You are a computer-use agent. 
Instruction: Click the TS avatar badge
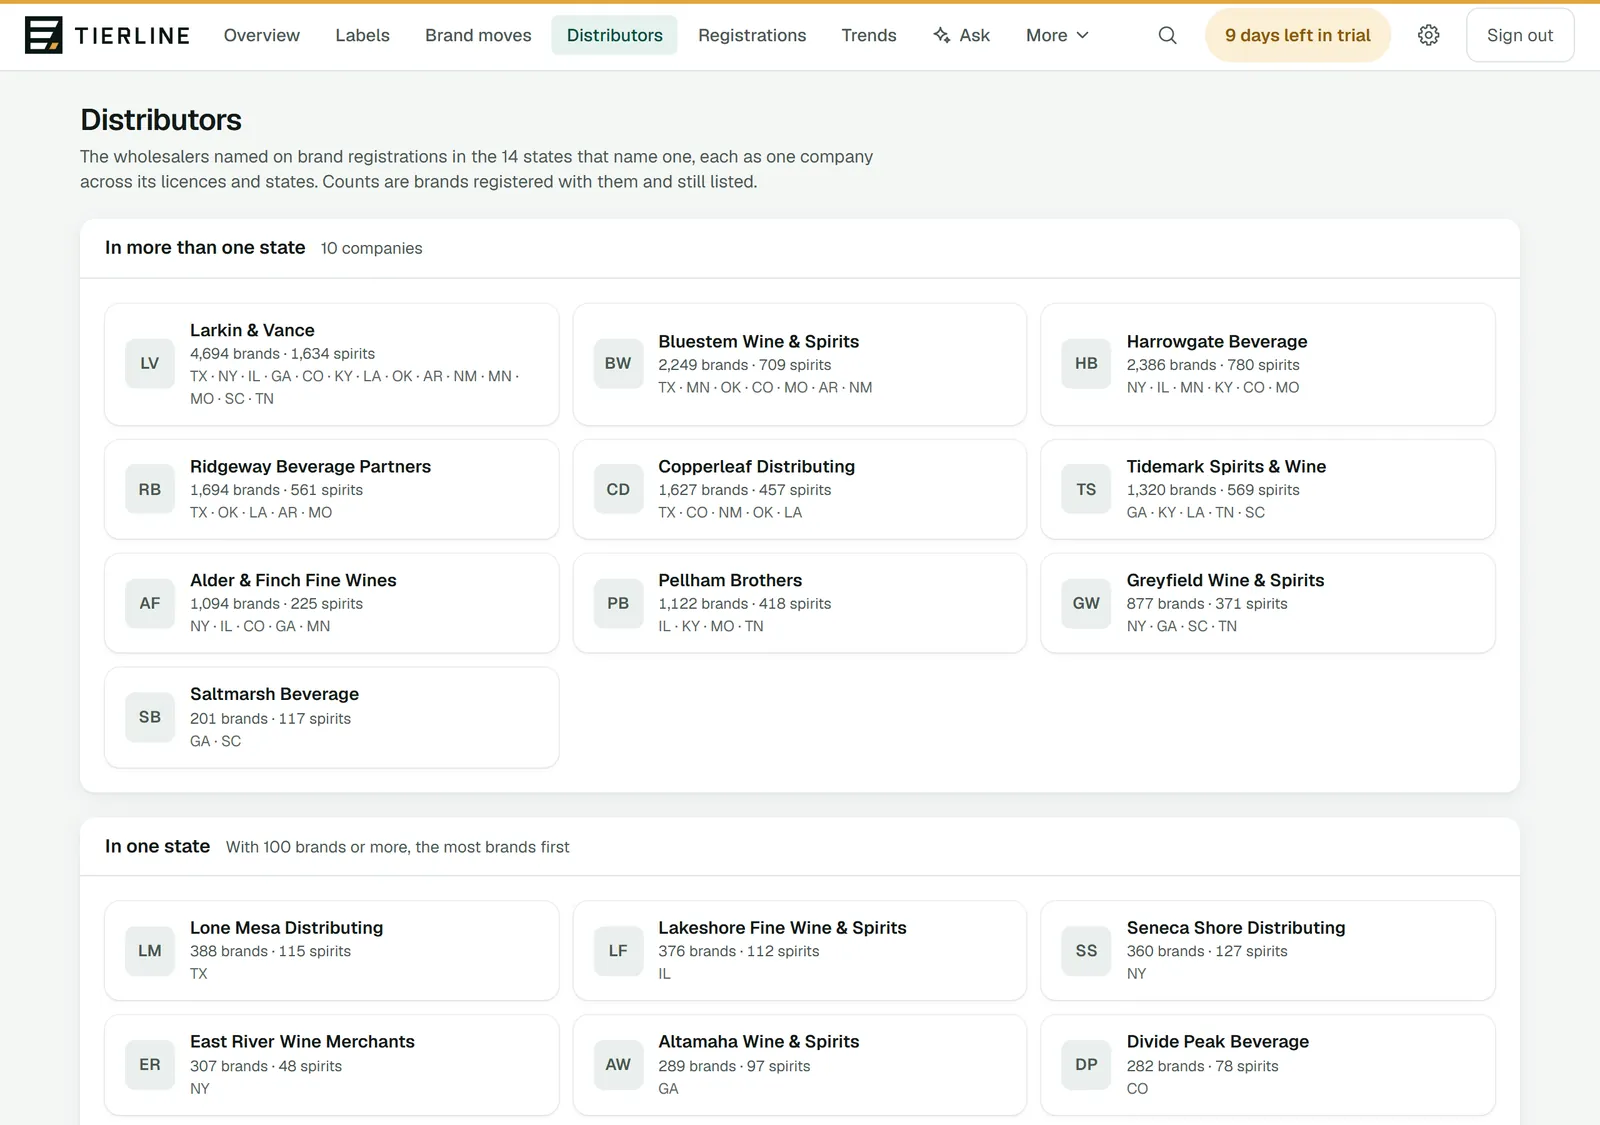click(x=1086, y=490)
